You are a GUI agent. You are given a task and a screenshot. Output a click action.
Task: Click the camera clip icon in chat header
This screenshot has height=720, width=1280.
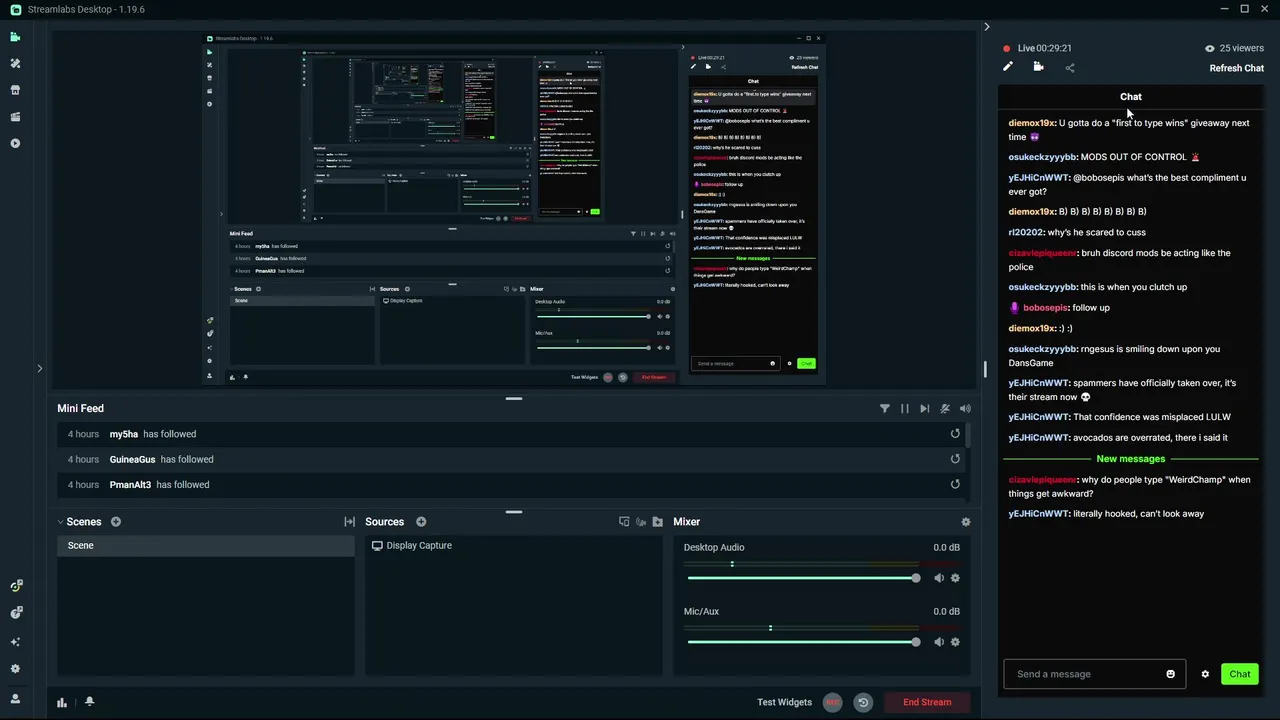pyautogui.click(x=1038, y=67)
